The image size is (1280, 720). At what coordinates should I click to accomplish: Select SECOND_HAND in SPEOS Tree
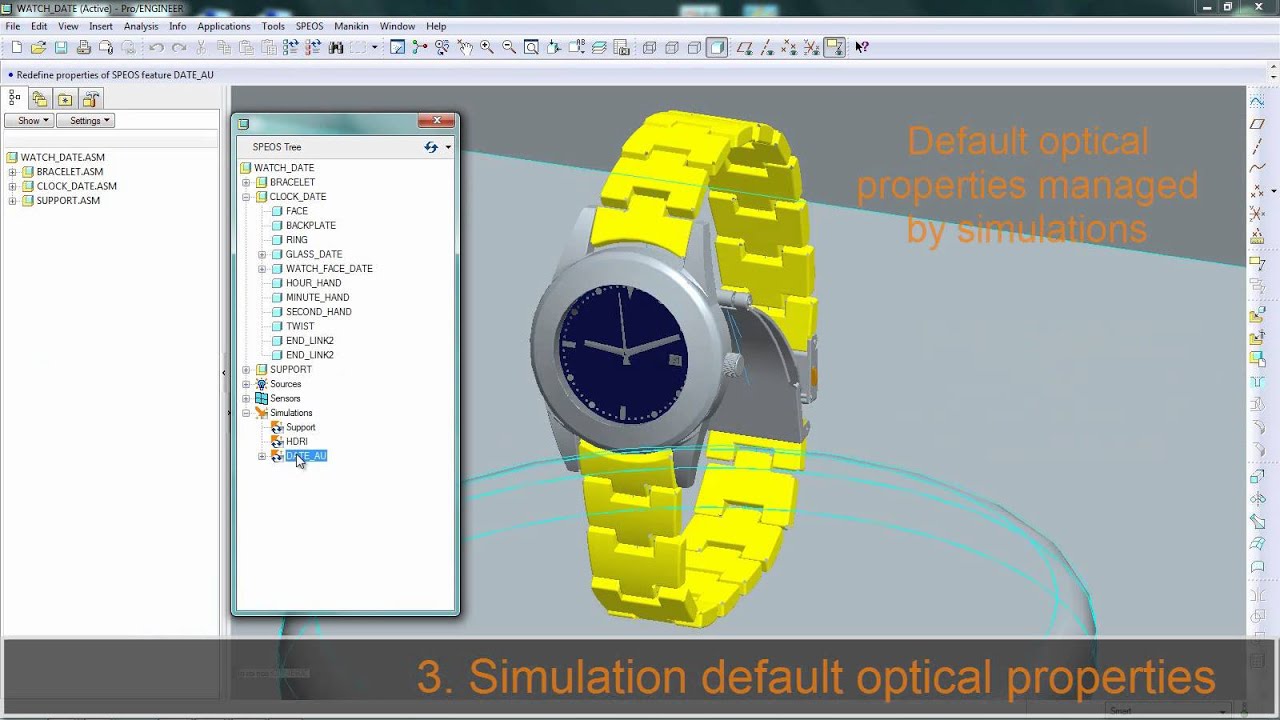coord(318,312)
